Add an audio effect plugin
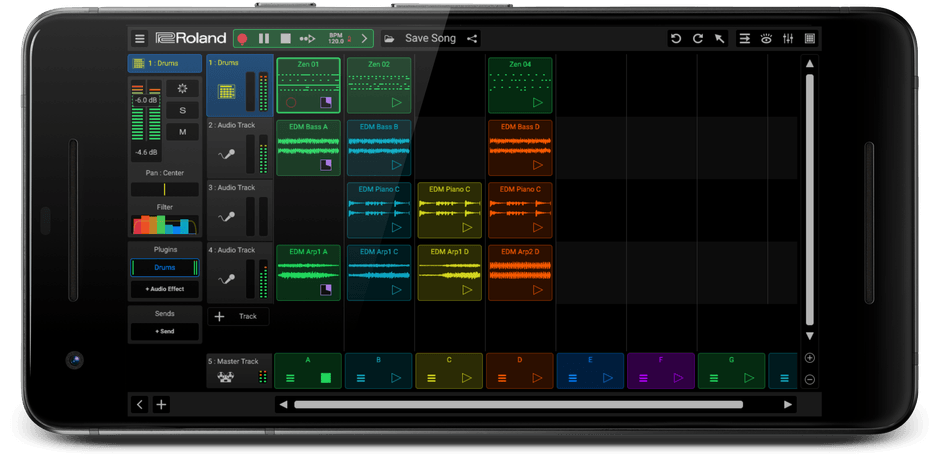940x456 pixels. (164, 289)
